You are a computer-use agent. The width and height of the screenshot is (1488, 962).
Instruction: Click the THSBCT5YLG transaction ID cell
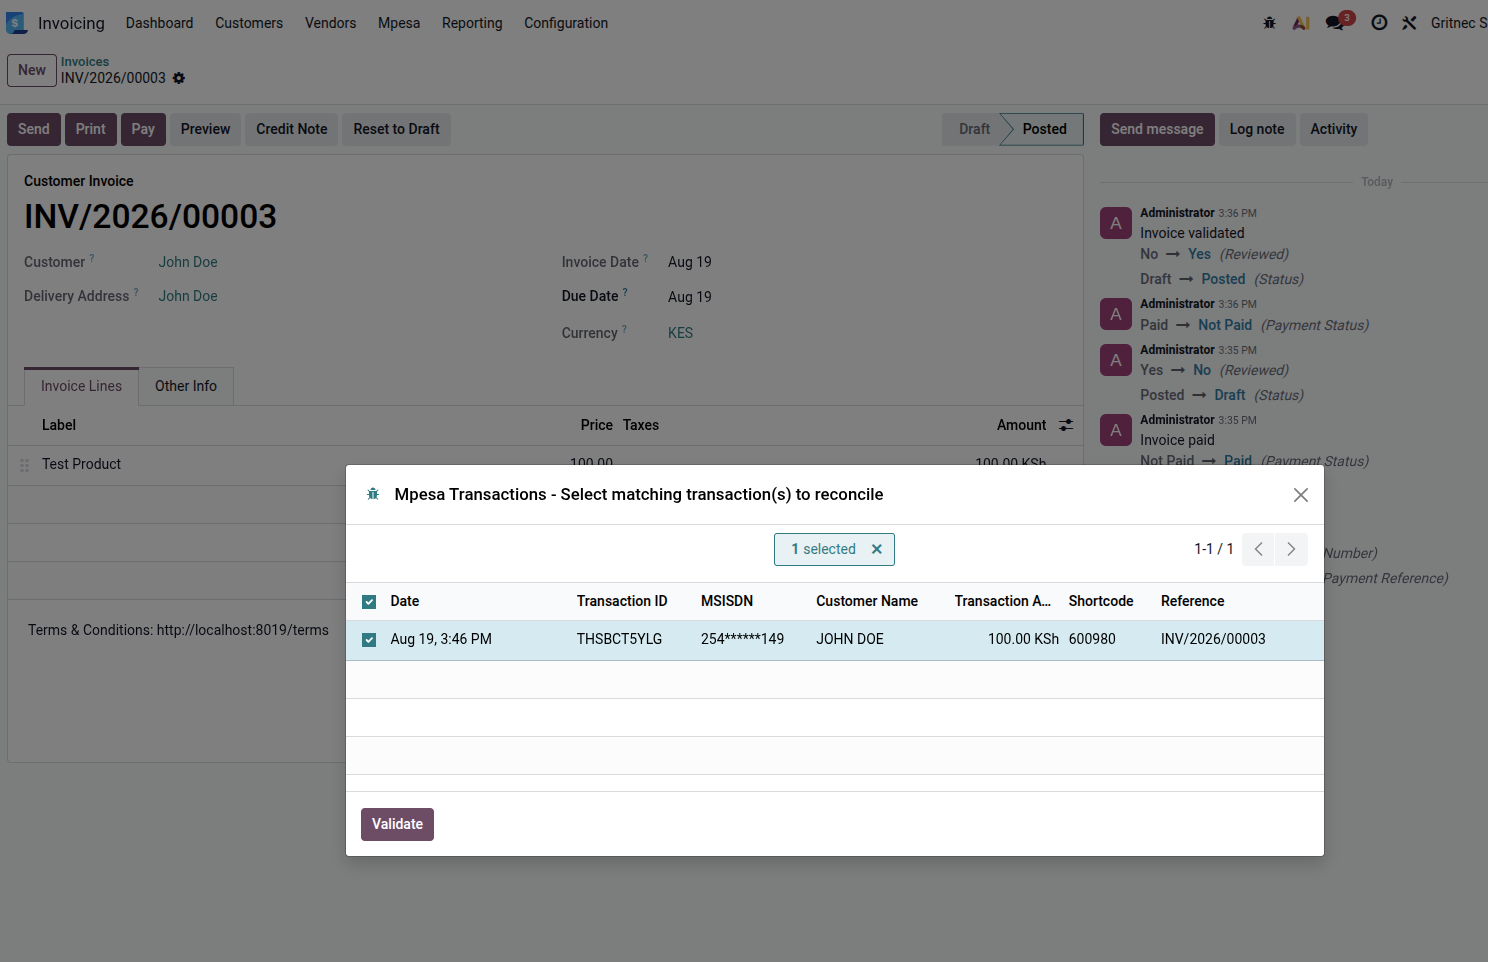pyautogui.click(x=620, y=639)
